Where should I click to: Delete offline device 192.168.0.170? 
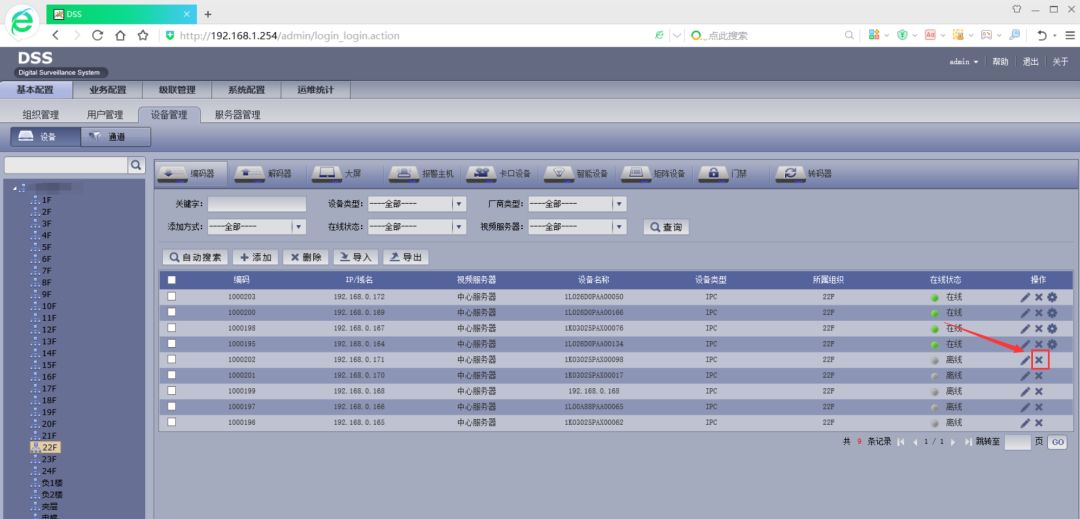click(1039, 376)
